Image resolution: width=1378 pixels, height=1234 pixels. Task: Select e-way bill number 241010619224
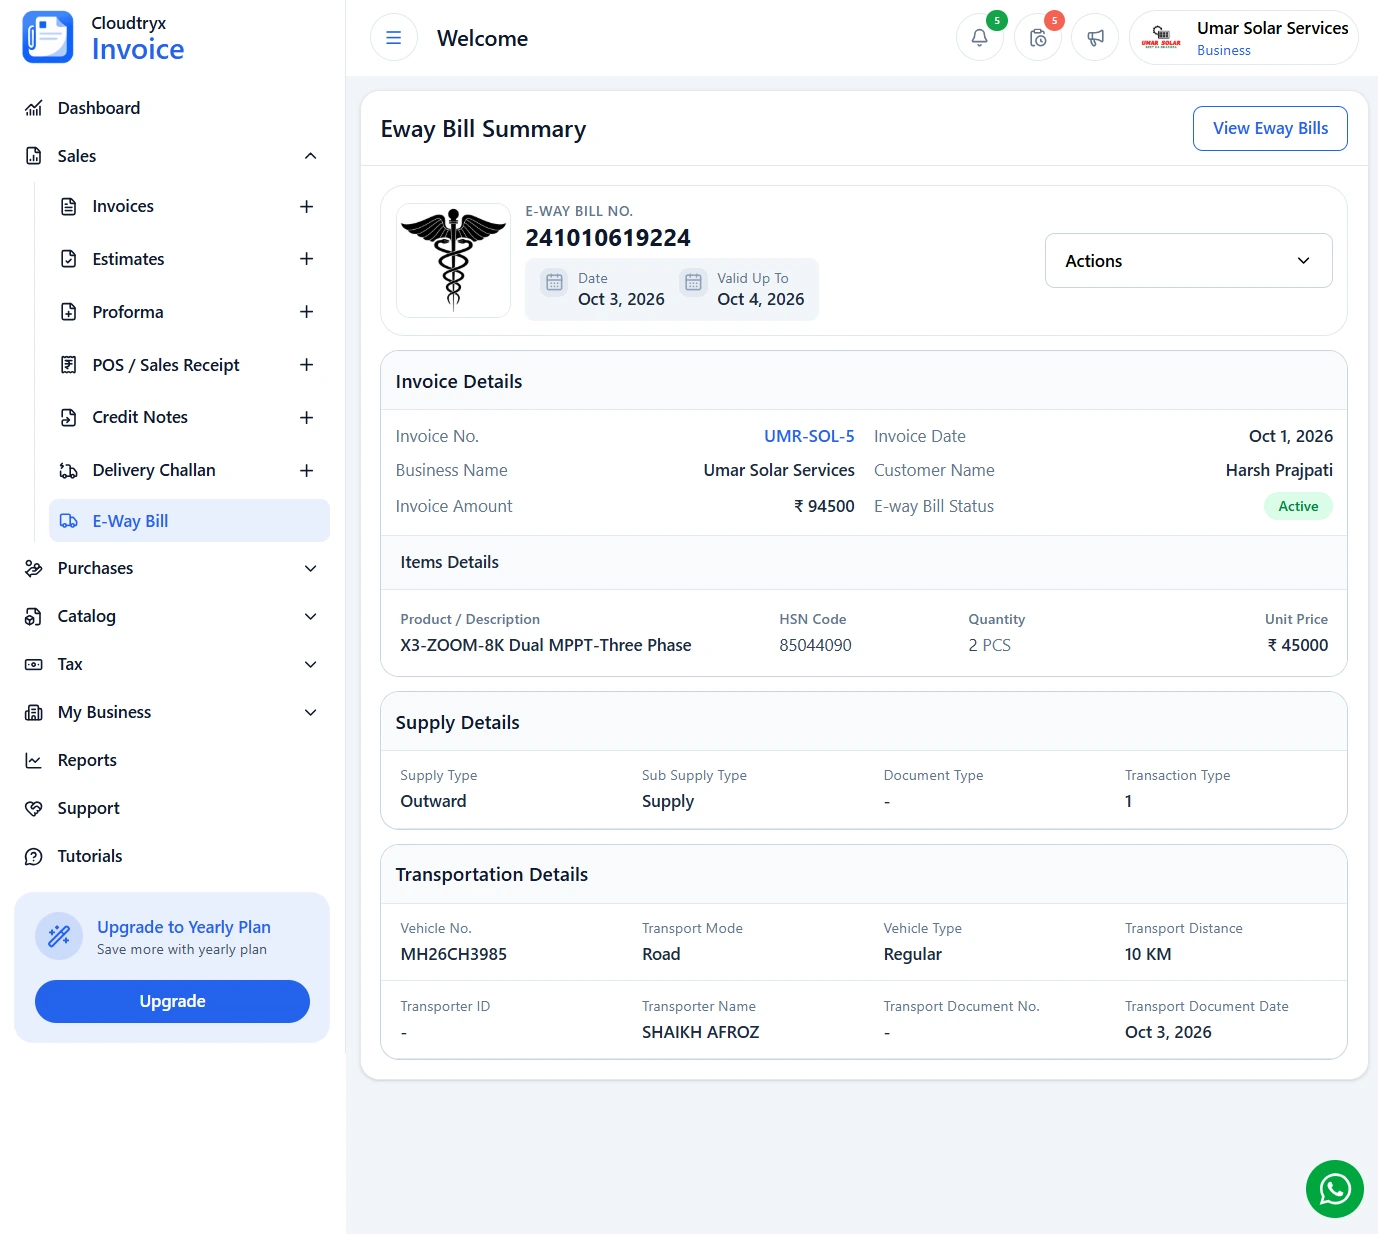(x=608, y=238)
